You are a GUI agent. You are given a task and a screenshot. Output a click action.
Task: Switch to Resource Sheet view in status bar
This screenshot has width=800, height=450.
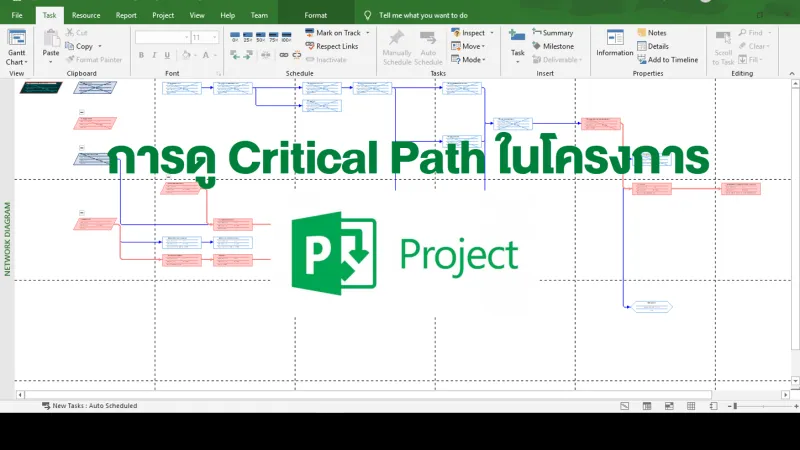pyautogui.click(x=691, y=406)
